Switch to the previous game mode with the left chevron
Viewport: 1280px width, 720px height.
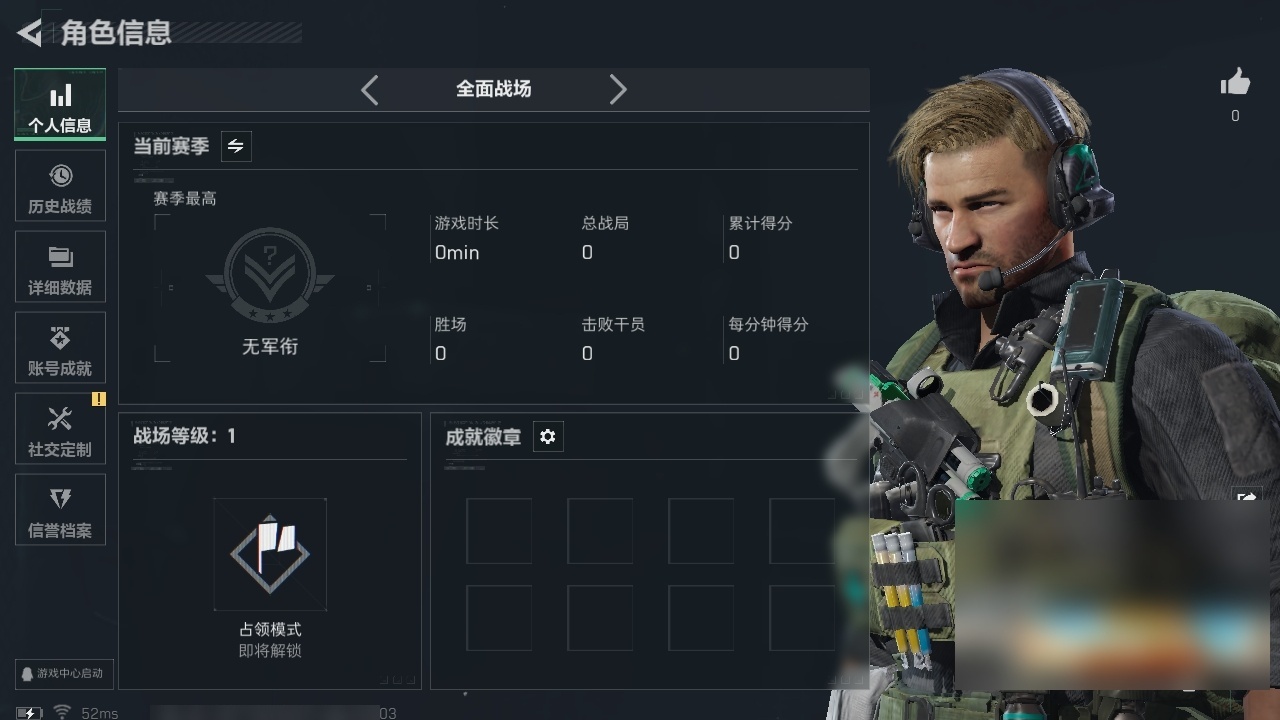370,90
